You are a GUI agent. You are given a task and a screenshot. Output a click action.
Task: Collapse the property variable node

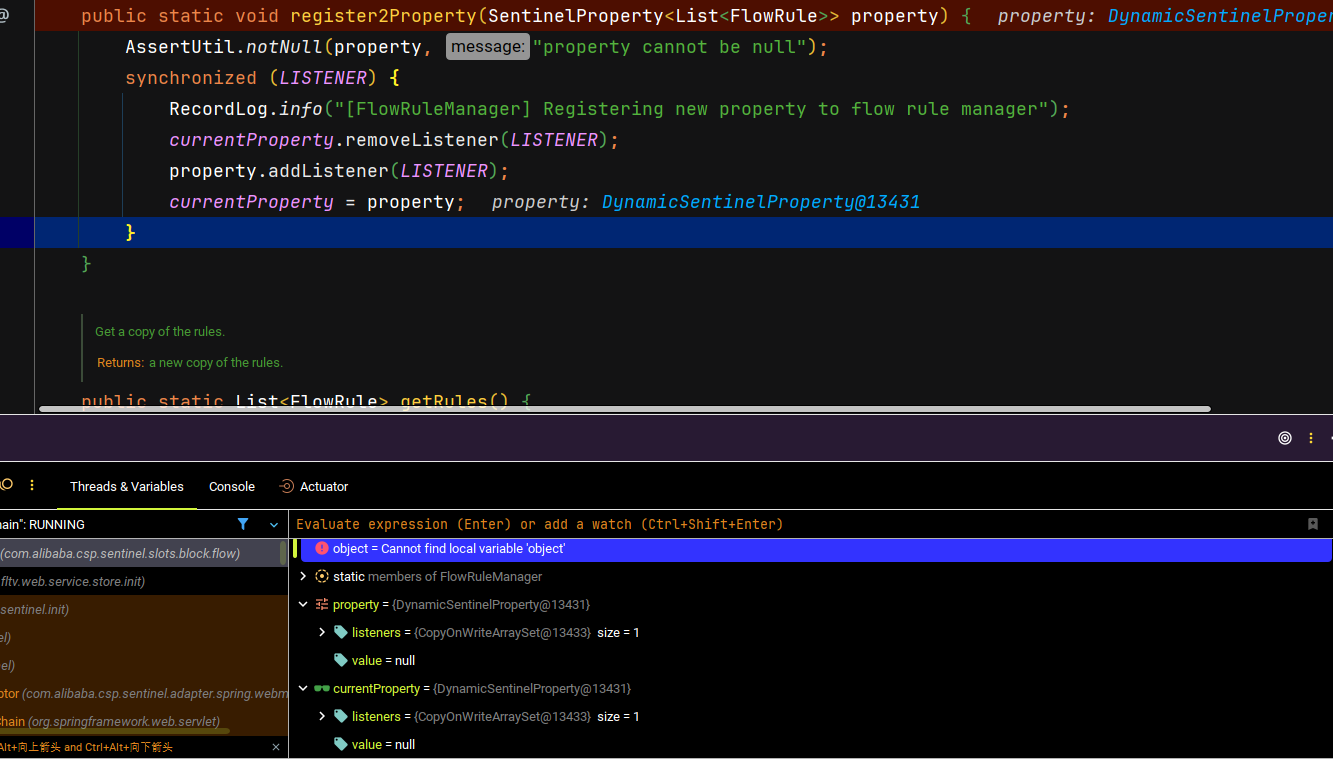click(303, 604)
